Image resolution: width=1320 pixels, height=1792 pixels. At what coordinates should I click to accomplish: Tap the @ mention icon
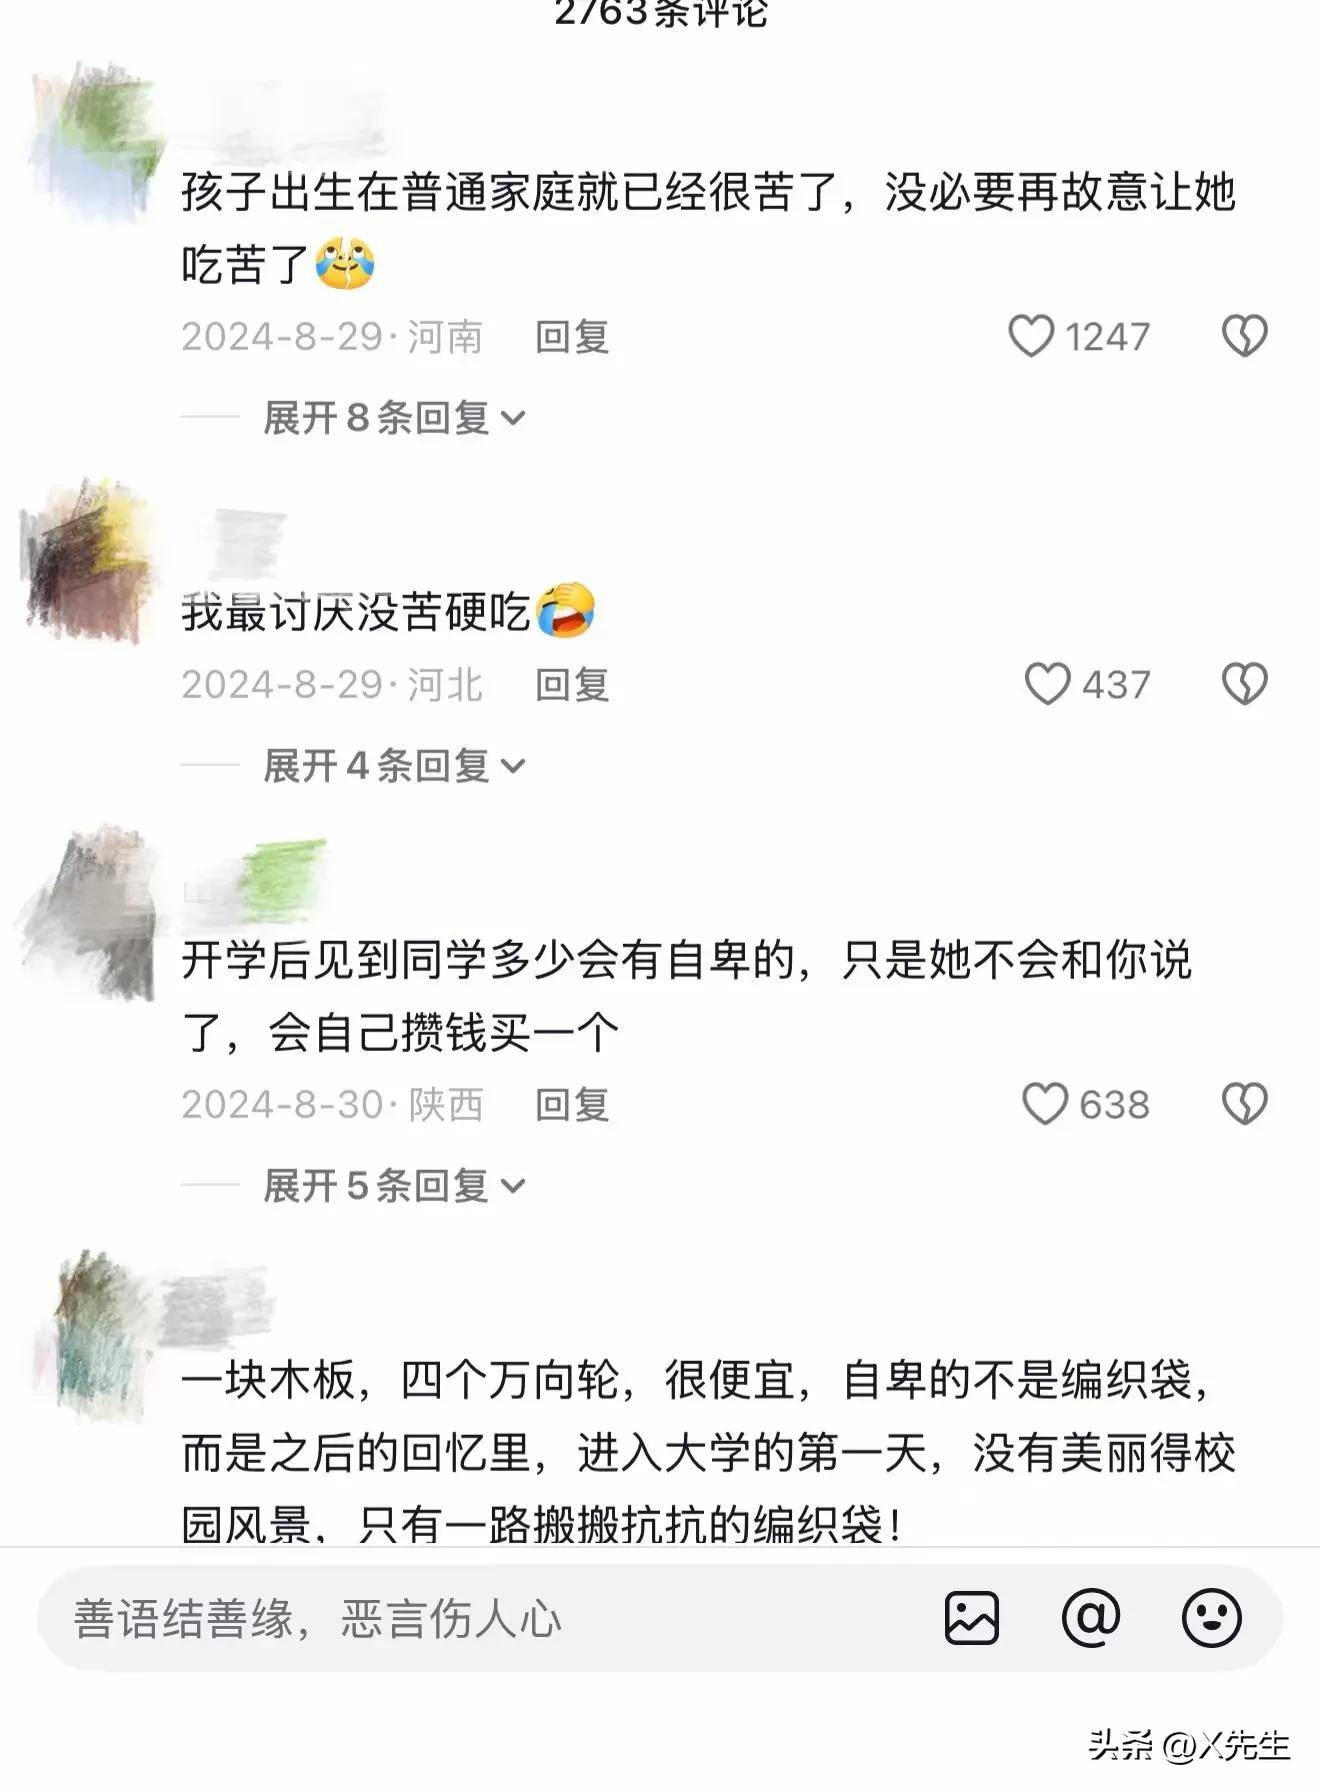click(x=1090, y=1617)
